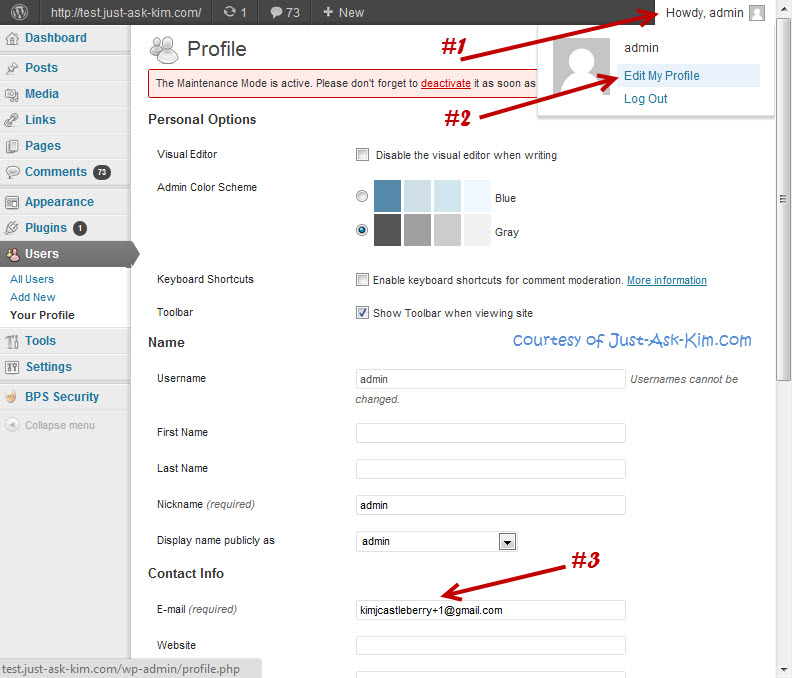Click the Username field
Viewport: 792px width, 678px height.
click(x=490, y=379)
